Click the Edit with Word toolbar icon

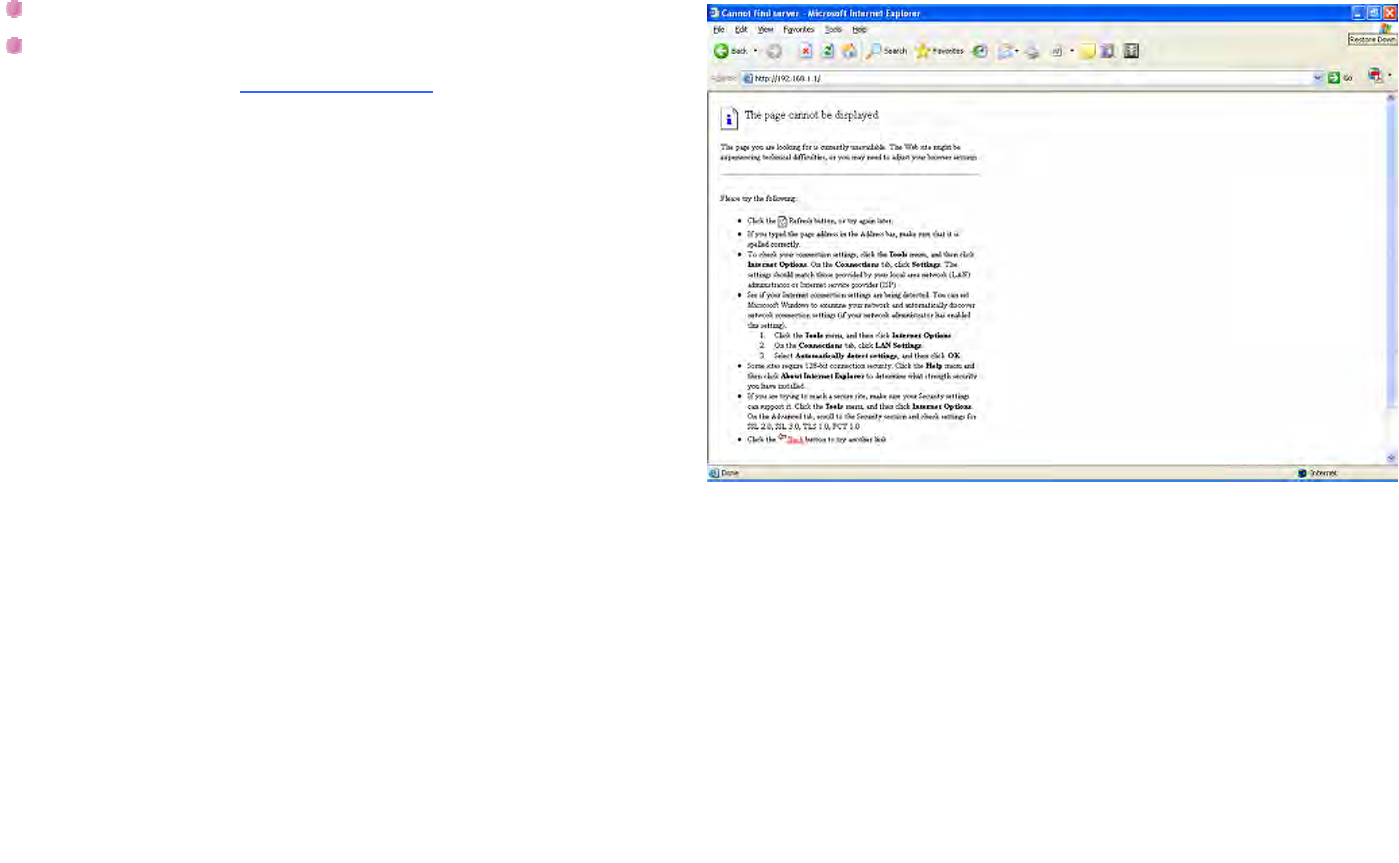1056,50
